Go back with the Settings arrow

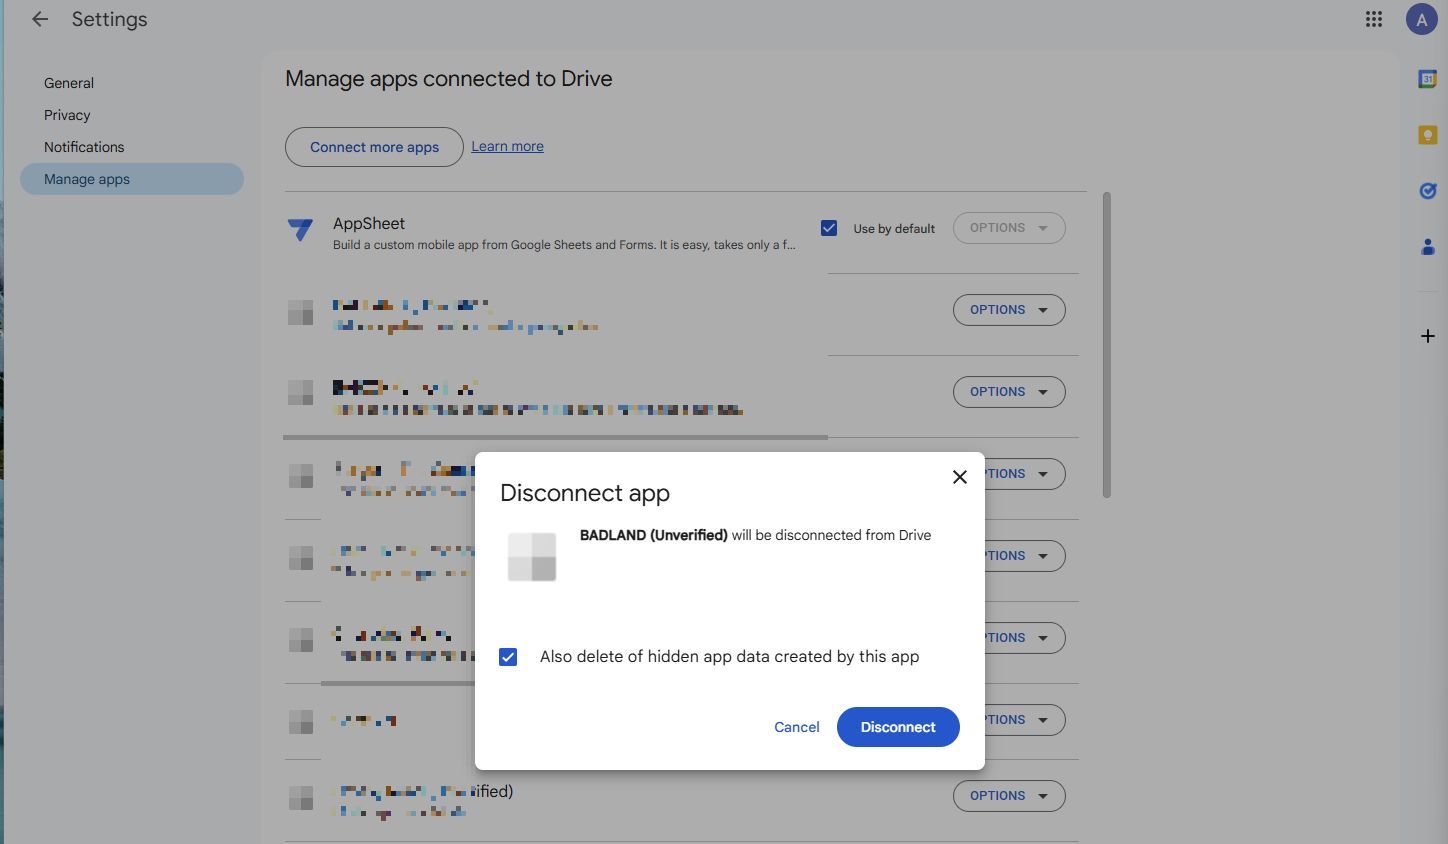(x=40, y=19)
